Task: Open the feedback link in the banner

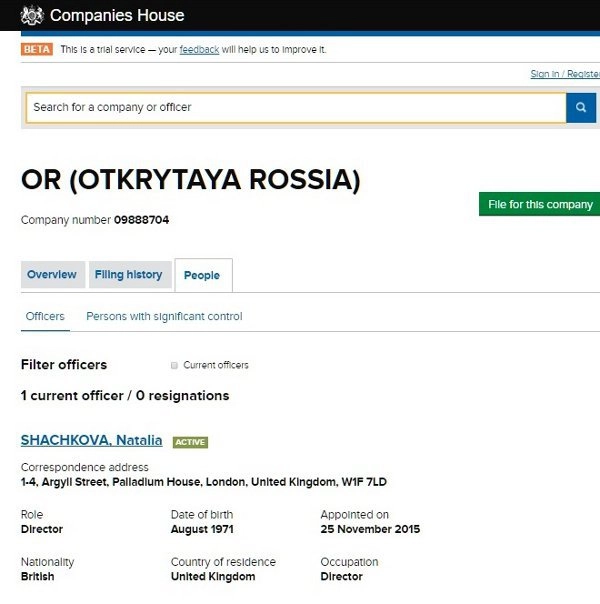Action: (x=199, y=50)
